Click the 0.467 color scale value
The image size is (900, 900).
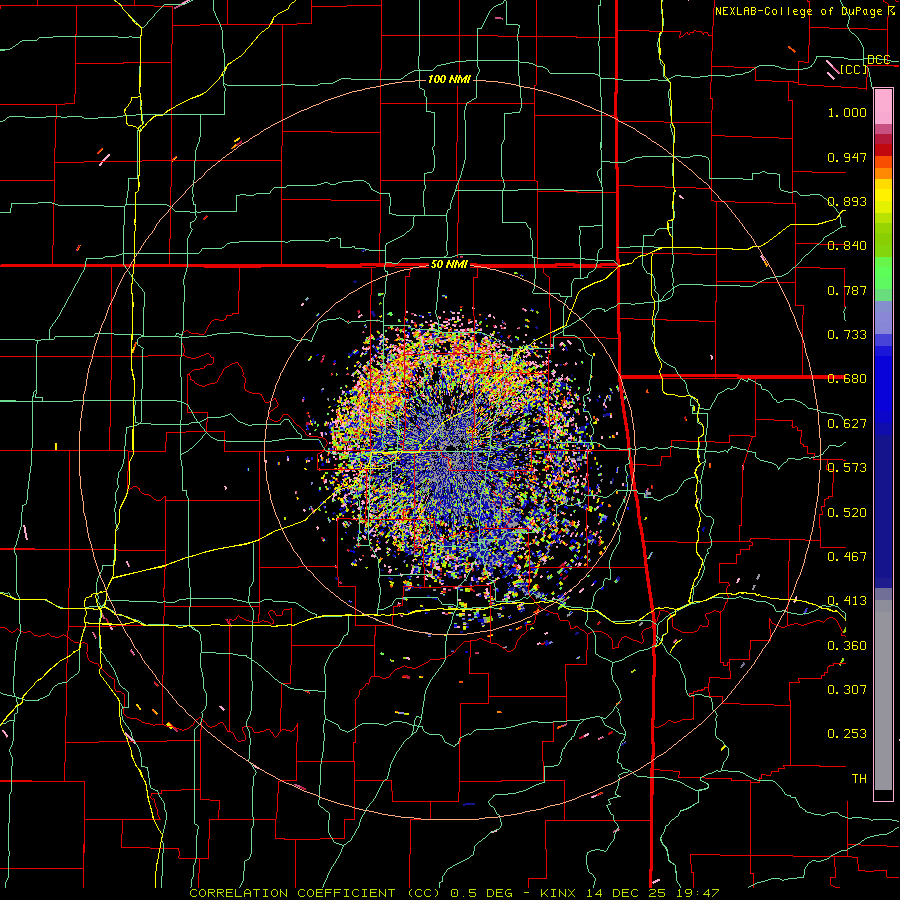click(847, 557)
